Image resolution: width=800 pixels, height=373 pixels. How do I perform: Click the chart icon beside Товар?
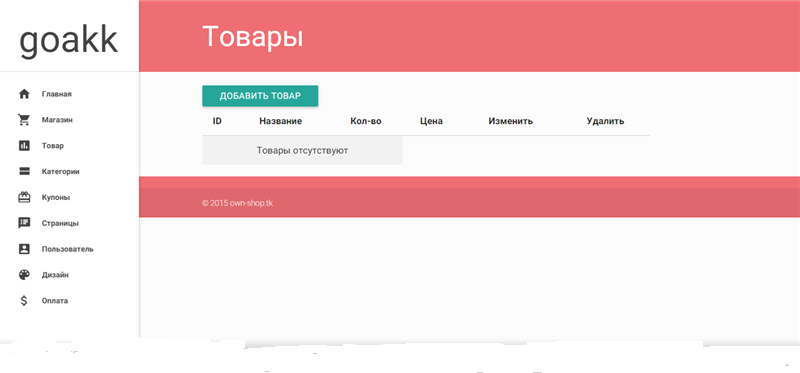(x=24, y=146)
